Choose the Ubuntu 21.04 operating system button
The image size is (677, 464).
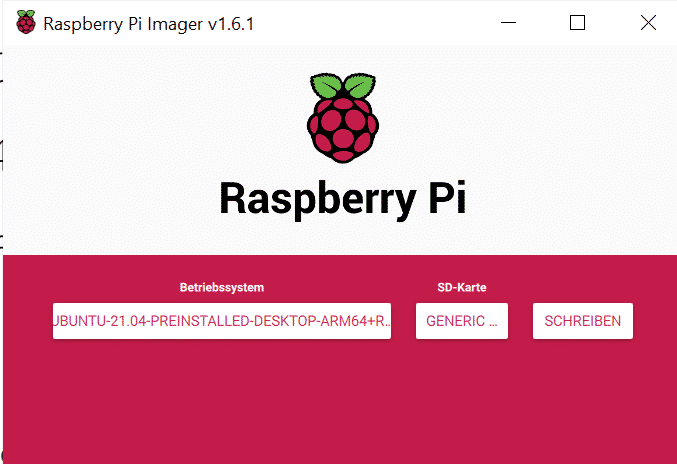(222, 321)
